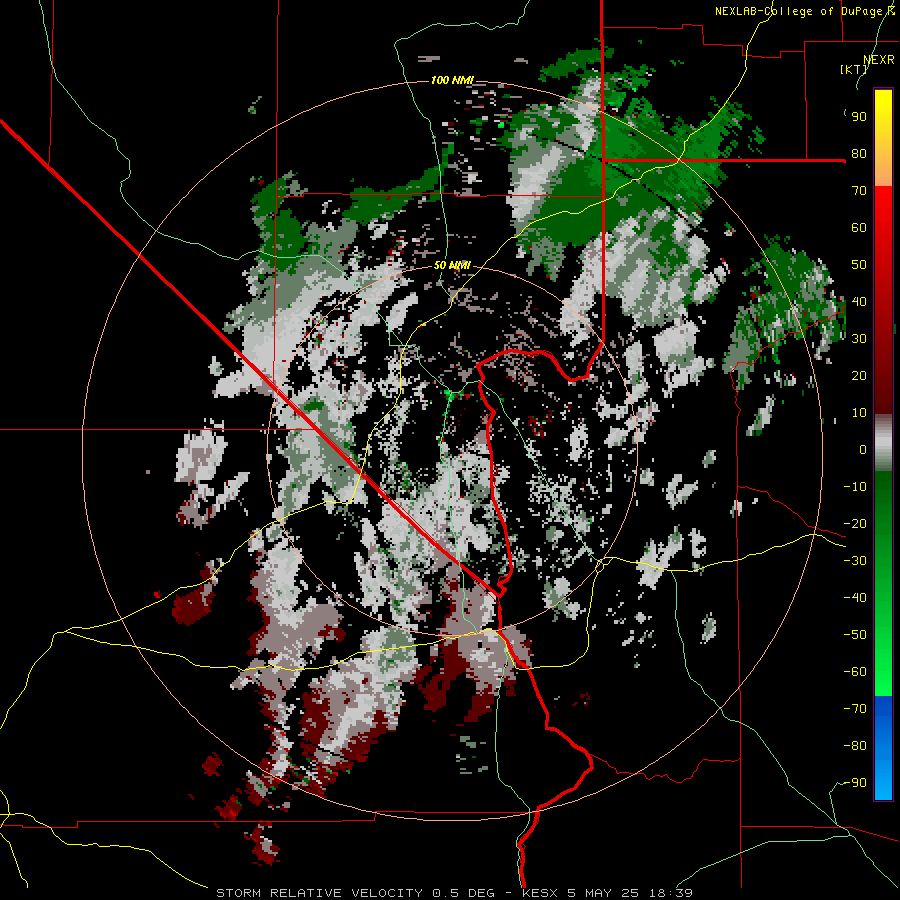Pick the gray zero-velocity segment of color bar
Viewport: 900px width, 900px height.
(883, 443)
